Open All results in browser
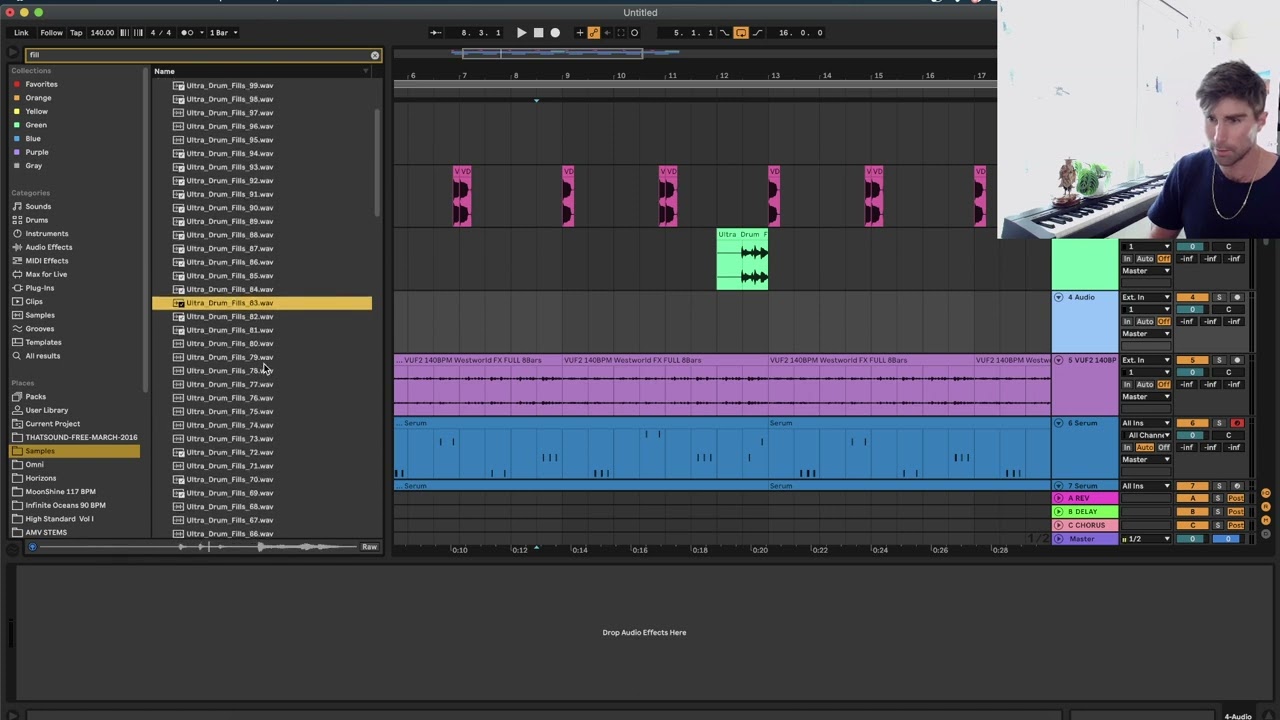 [42, 356]
